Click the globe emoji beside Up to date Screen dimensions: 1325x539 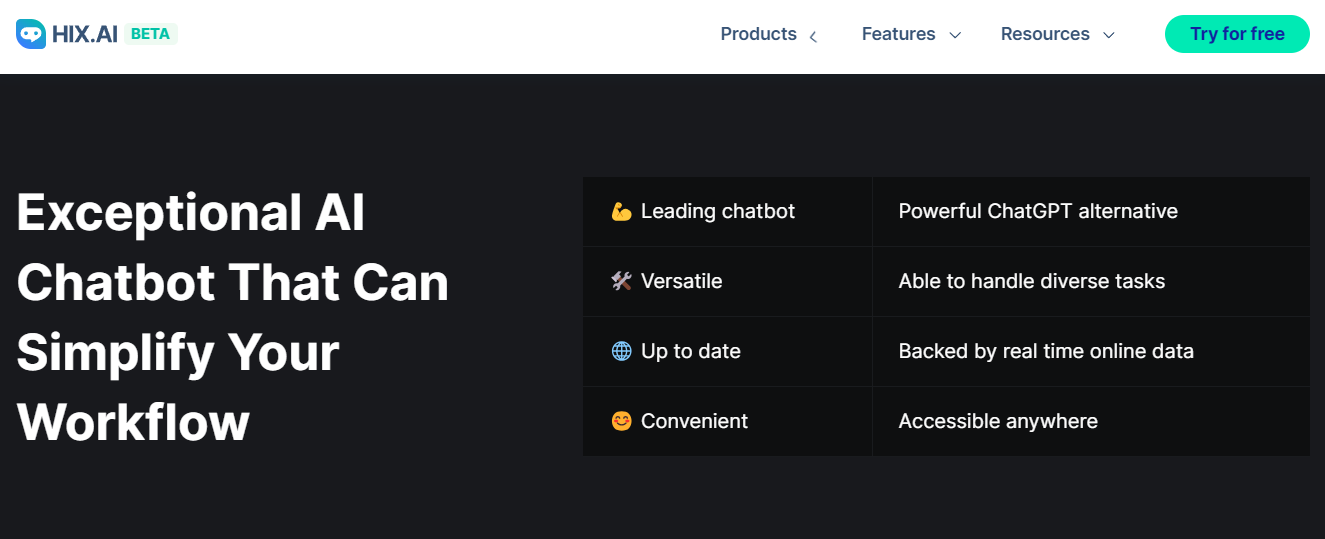click(621, 352)
